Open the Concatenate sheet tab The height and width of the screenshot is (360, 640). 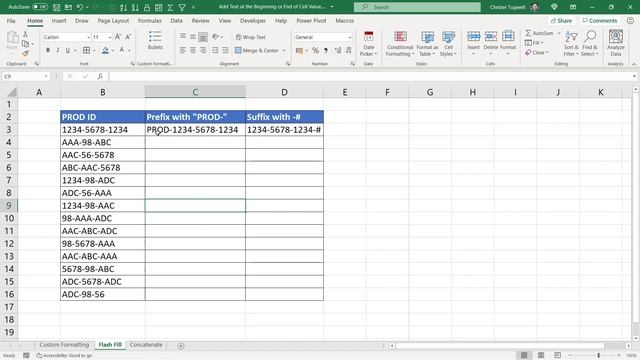click(x=146, y=345)
